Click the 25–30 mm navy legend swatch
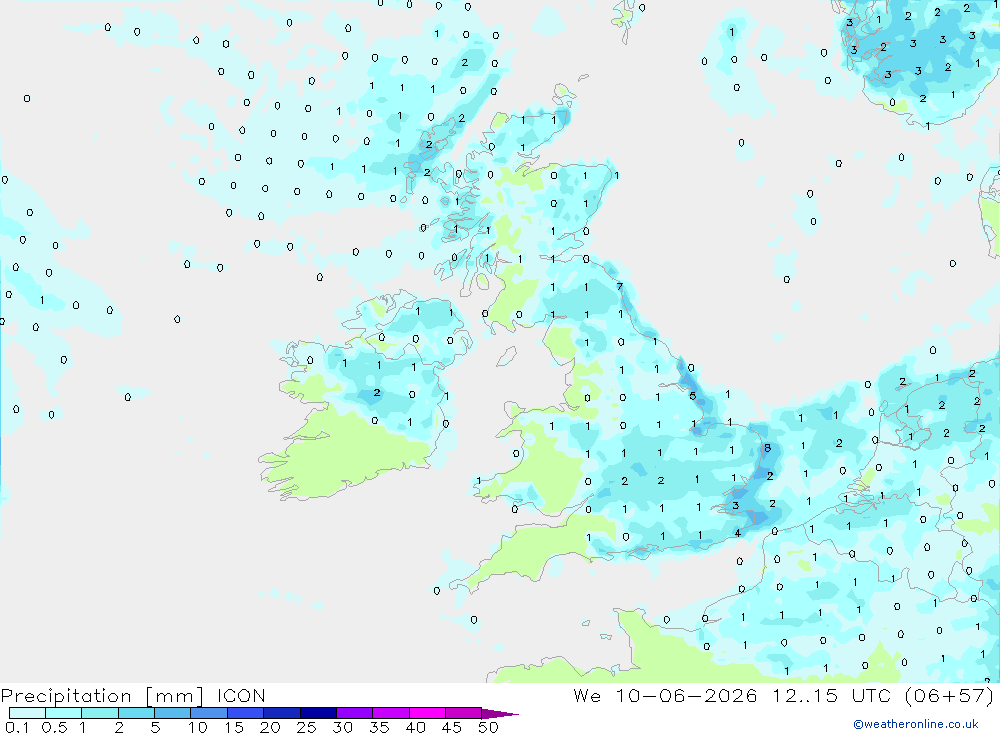Image resolution: width=1000 pixels, height=733 pixels. pyautogui.click(x=318, y=713)
